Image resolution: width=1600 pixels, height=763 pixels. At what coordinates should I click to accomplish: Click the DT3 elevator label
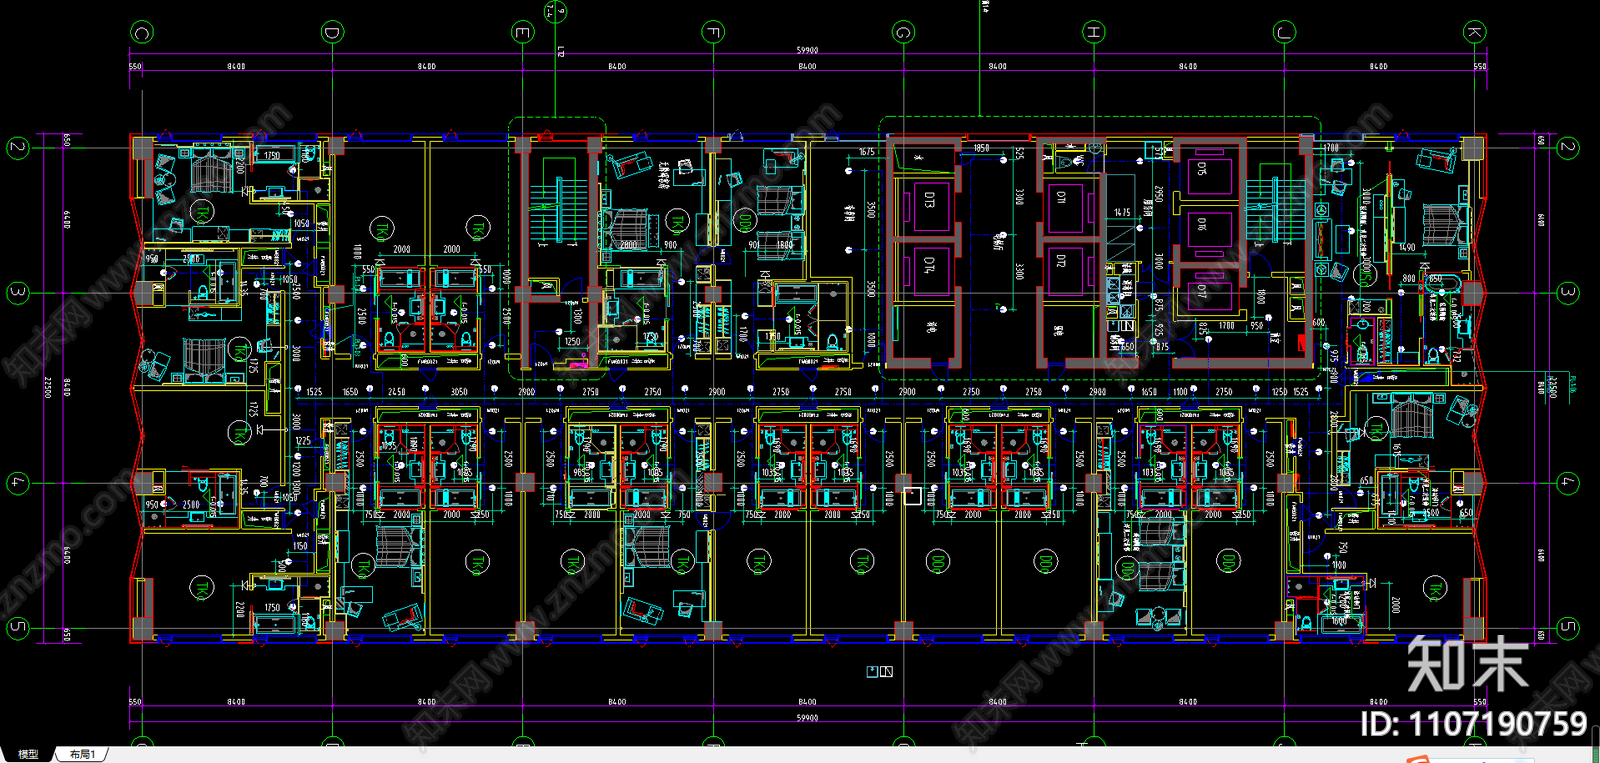click(929, 199)
